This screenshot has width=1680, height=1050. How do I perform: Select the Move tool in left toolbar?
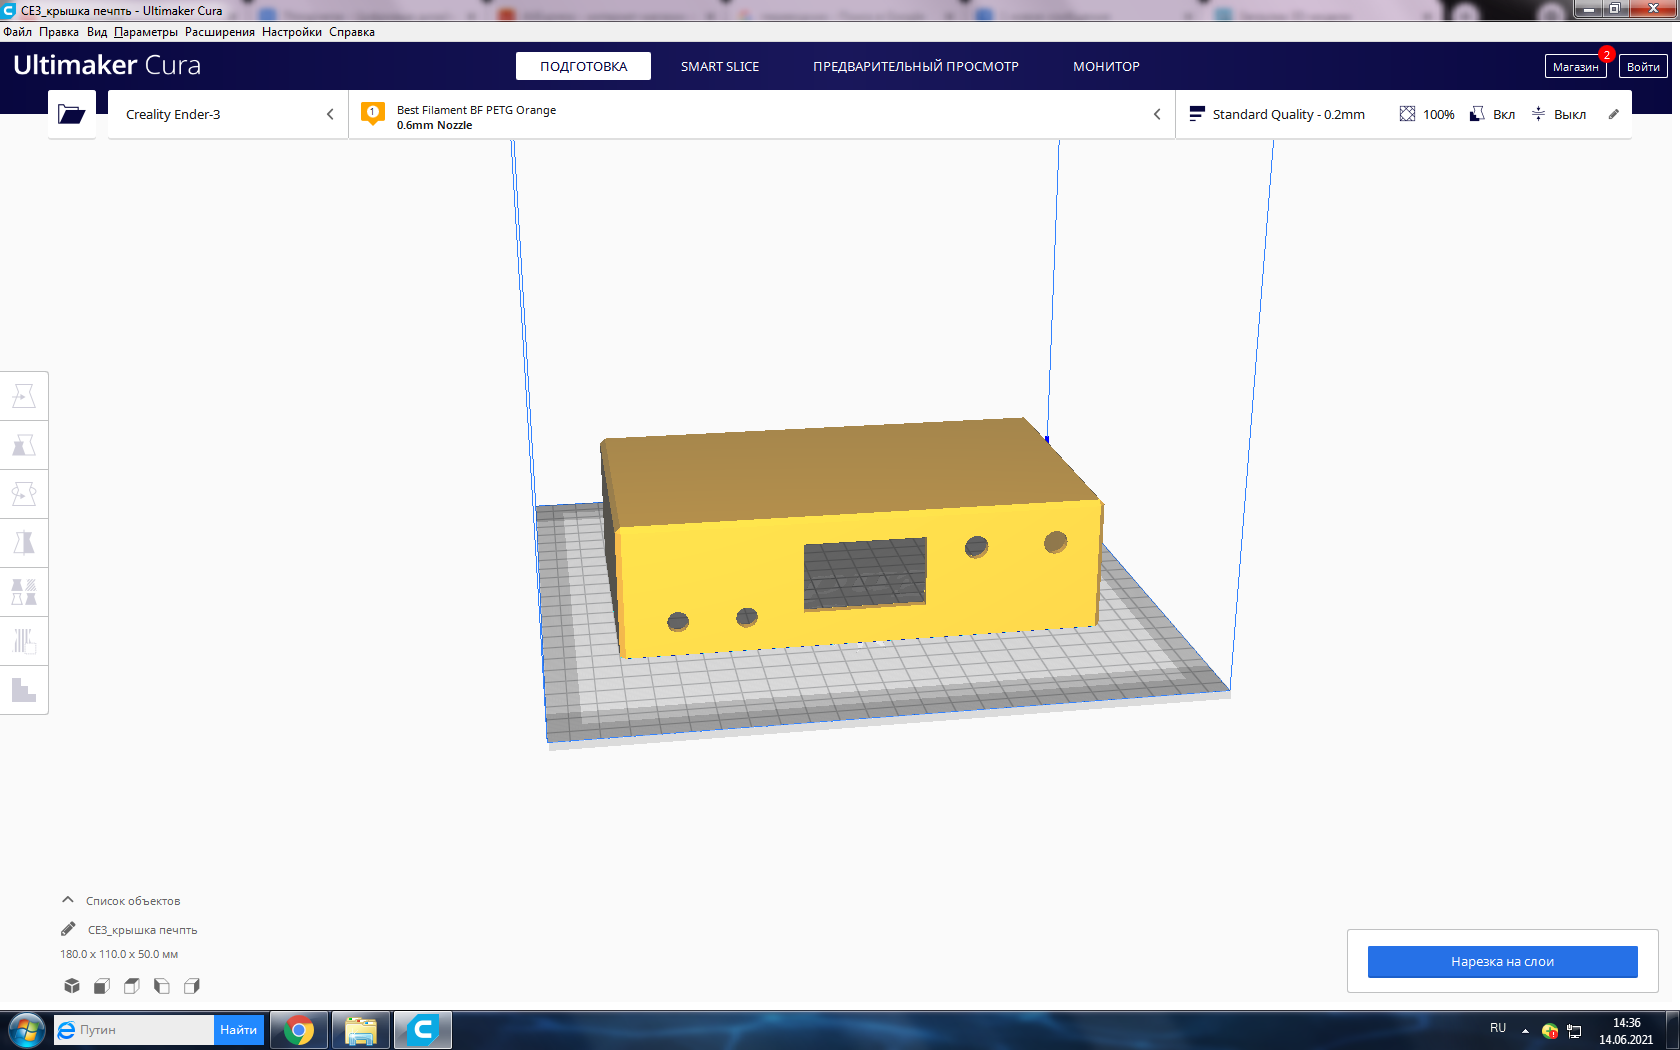point(24,396)
